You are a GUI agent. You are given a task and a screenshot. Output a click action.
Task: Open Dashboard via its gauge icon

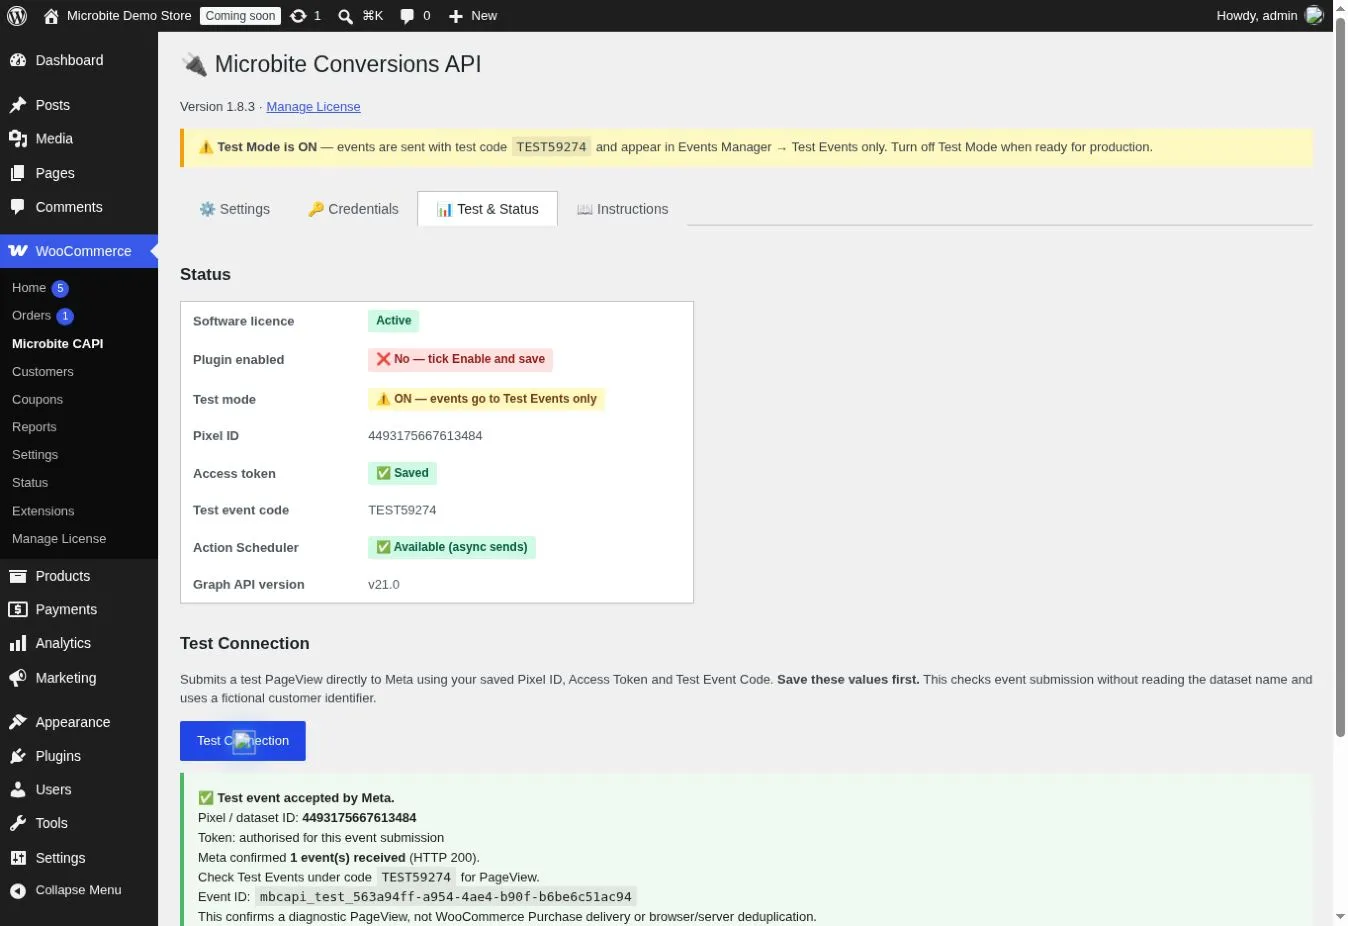tap(18, 60)
